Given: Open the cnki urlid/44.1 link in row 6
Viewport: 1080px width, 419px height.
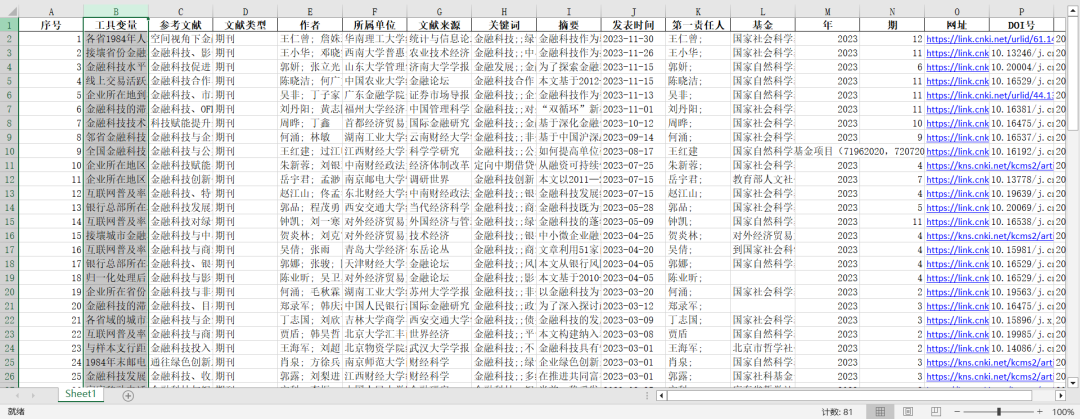Looking at the screenshot, I should tap(991, 95).
